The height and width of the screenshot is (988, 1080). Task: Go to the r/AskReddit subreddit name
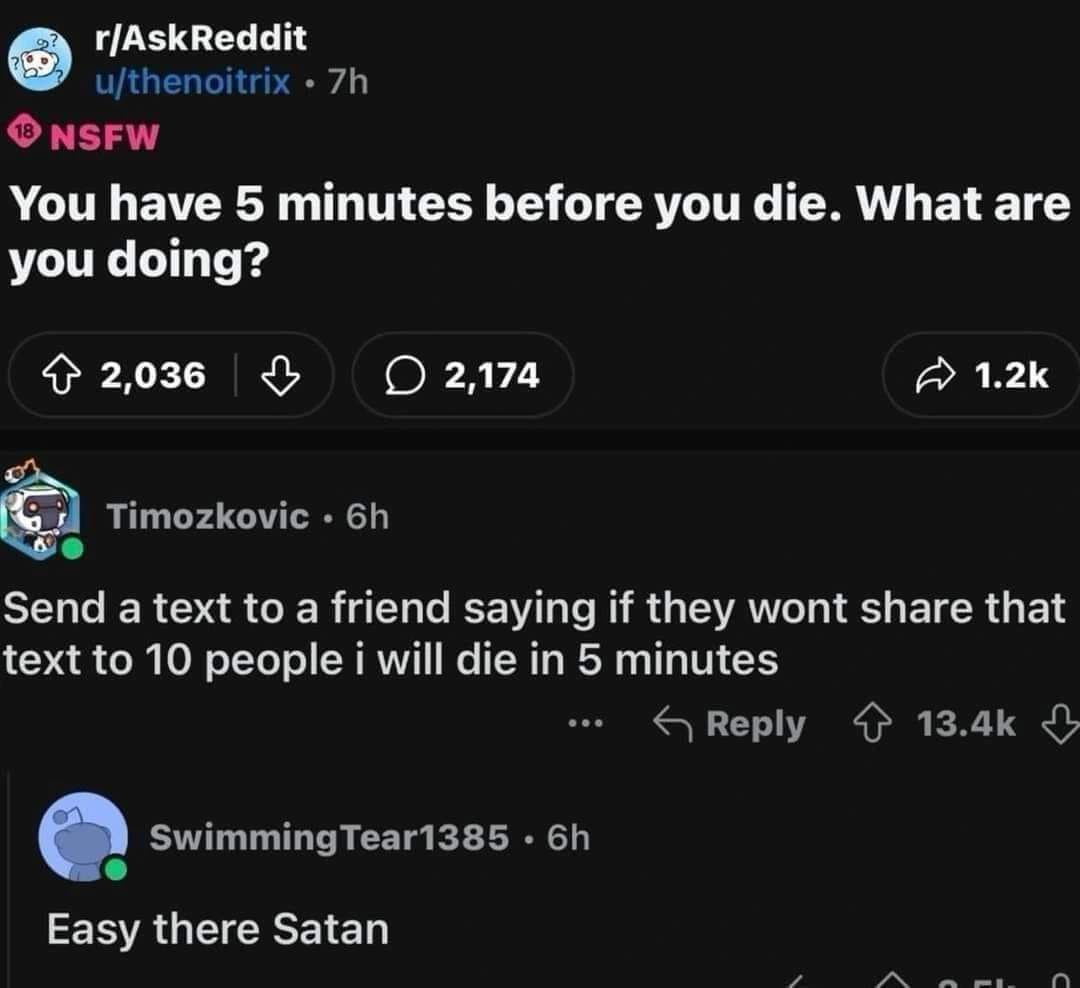(200, 39)
